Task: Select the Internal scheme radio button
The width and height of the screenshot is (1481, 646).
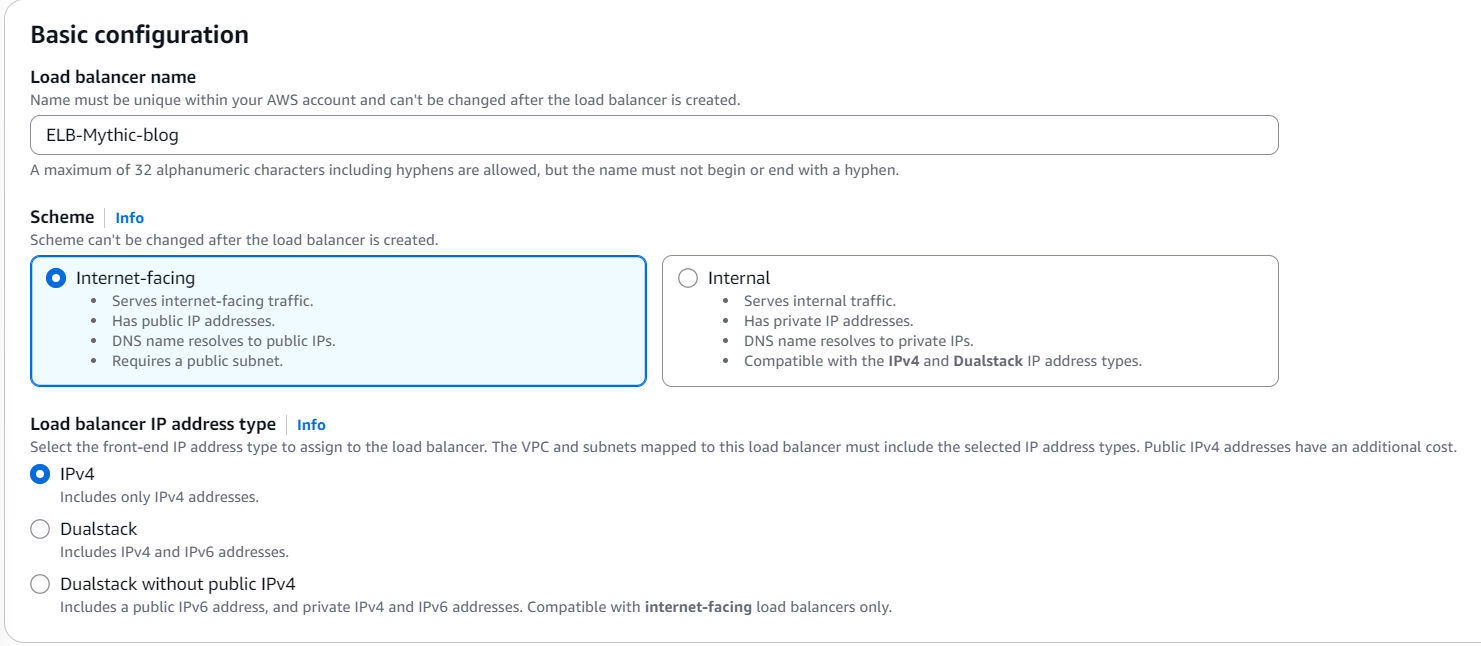Action: coord(688,278)
